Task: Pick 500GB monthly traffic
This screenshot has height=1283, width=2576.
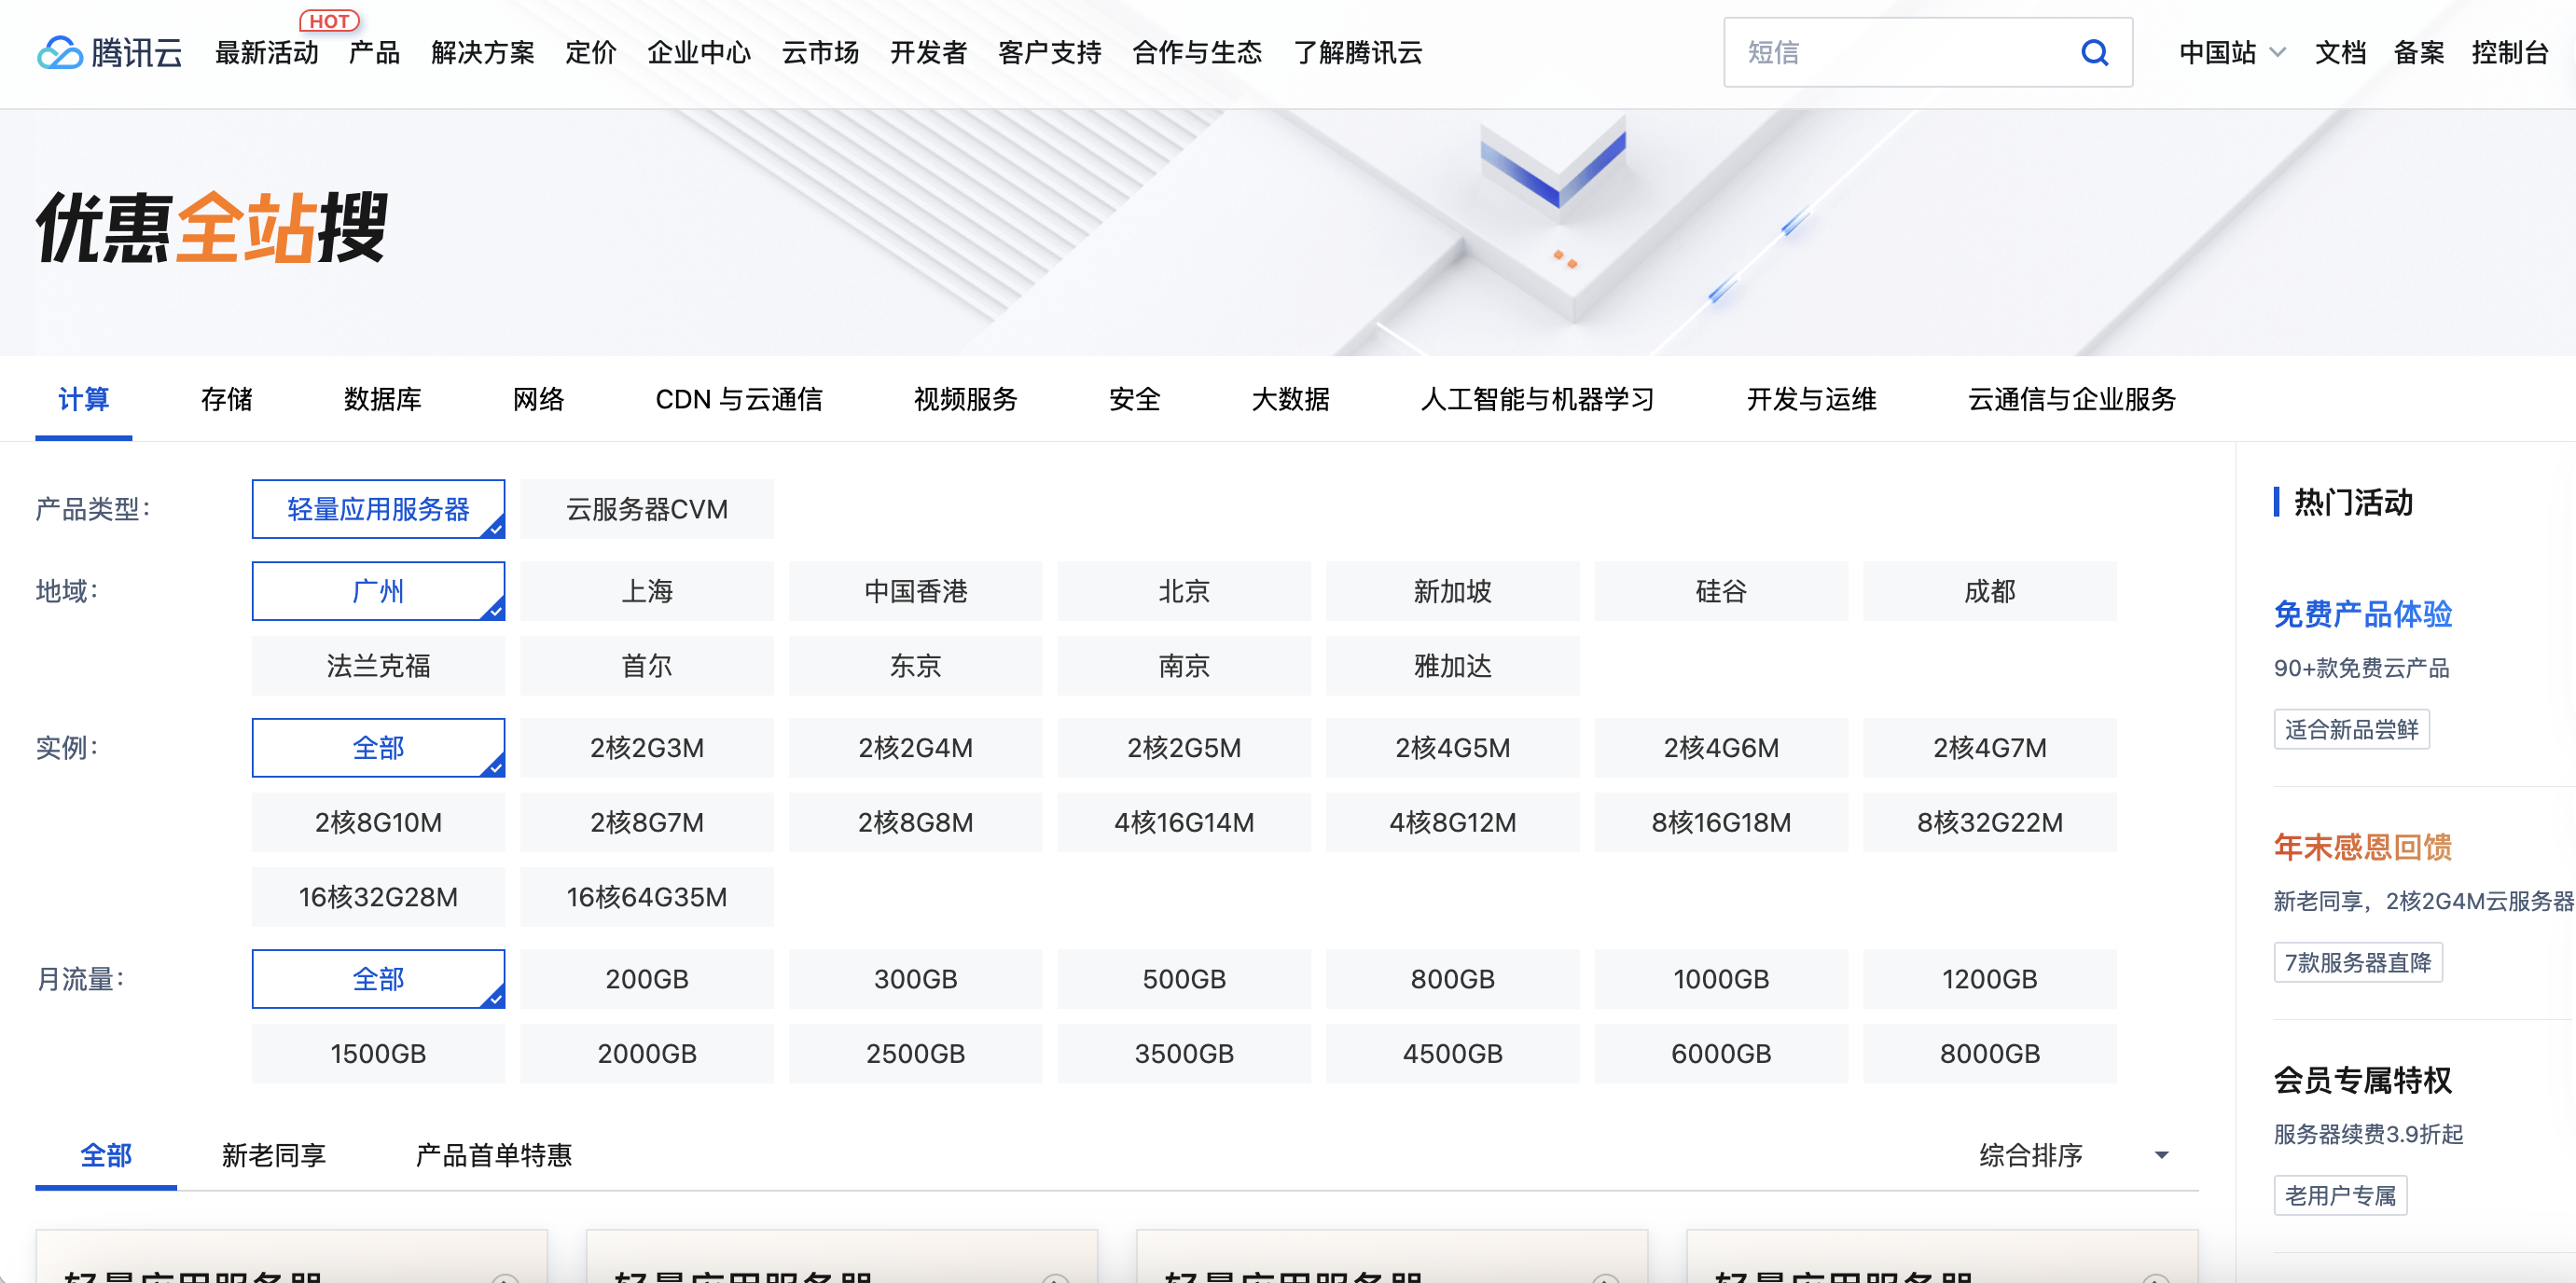Action: pyautogui.click(x=1184, y=979)
